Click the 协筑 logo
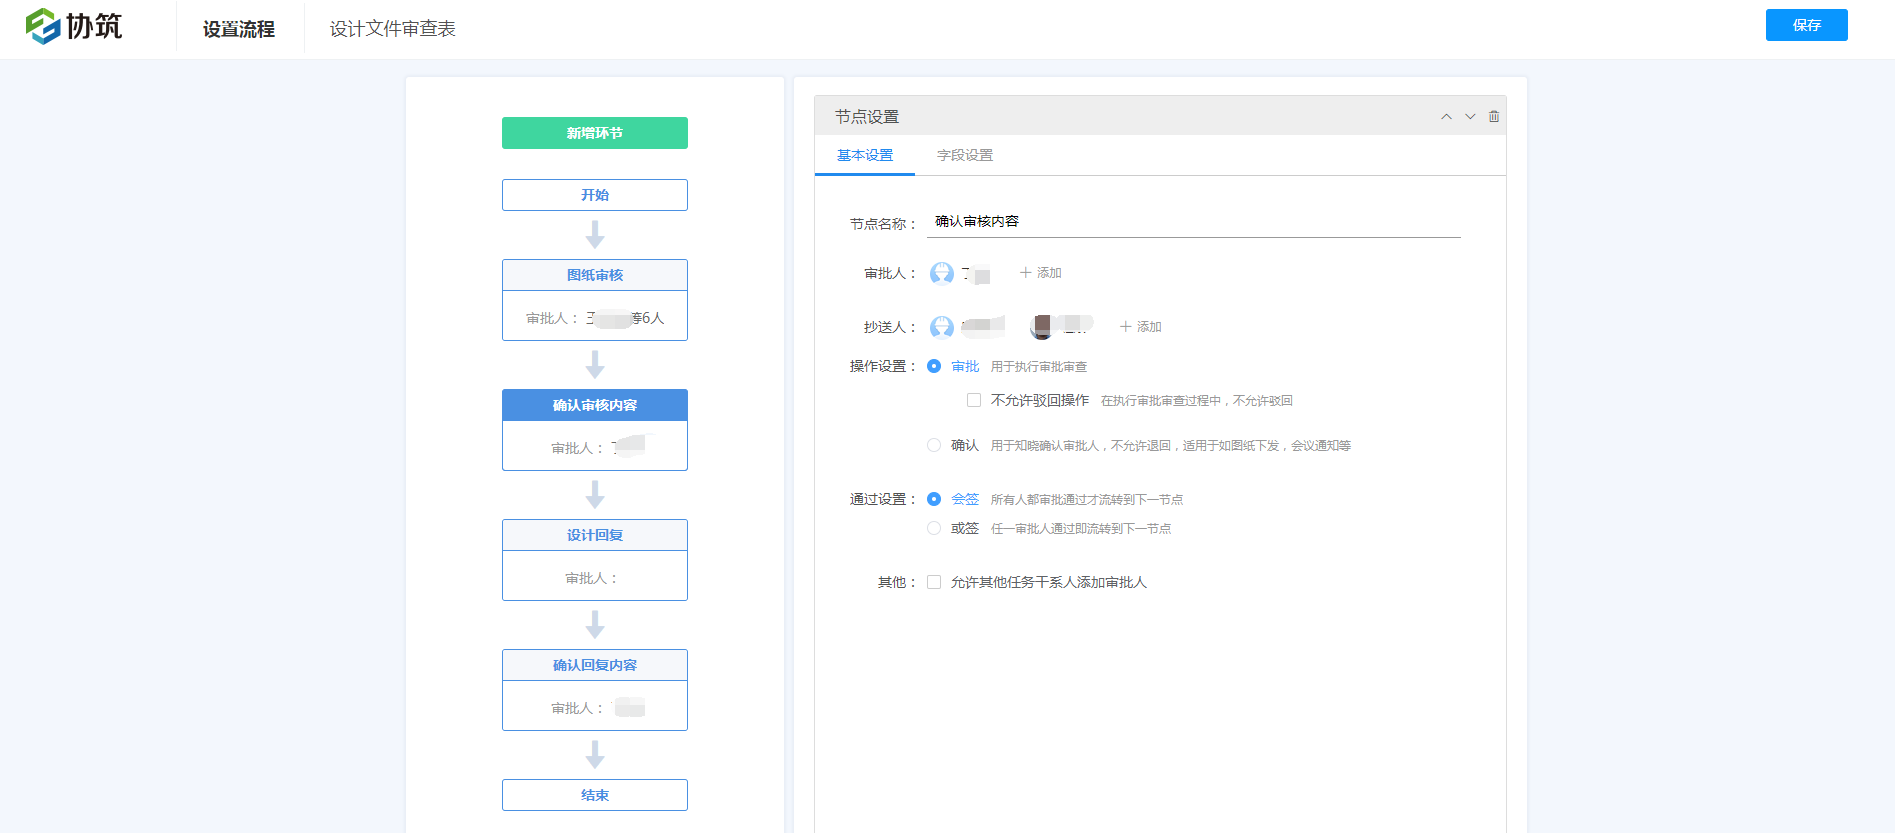 (x=74, y=26)
